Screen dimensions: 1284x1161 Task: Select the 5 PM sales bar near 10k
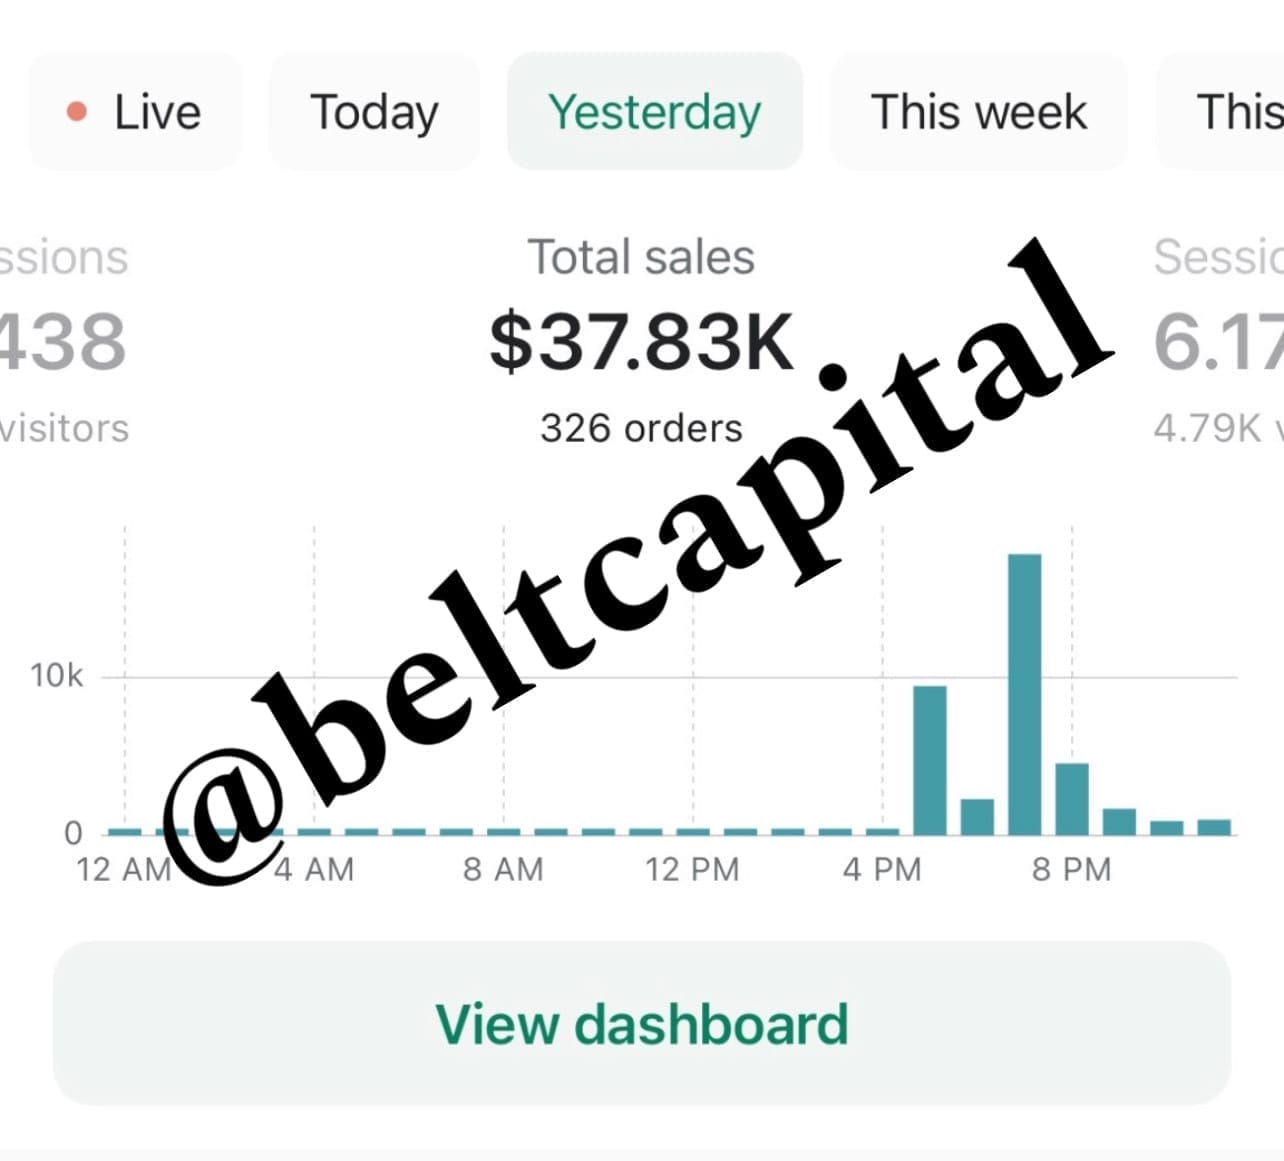click(x=930, y=760)
